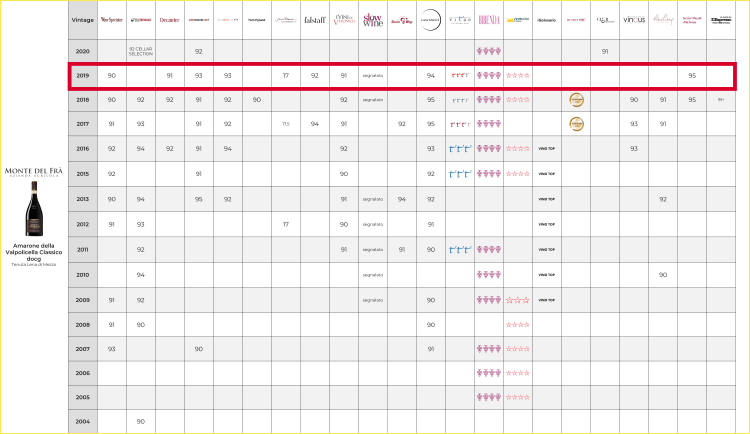Click score 90 in 2004 row
Image resolution: width=750 pixels, height=434 pixels.
(141, 422)
